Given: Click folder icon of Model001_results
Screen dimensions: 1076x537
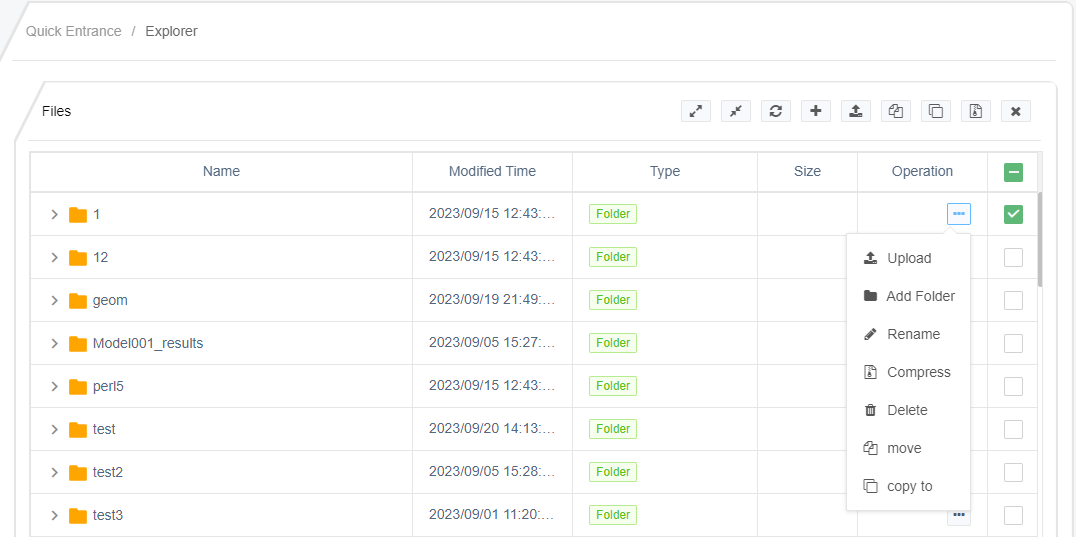Looking at the screenshot, I should click(78, 344).
